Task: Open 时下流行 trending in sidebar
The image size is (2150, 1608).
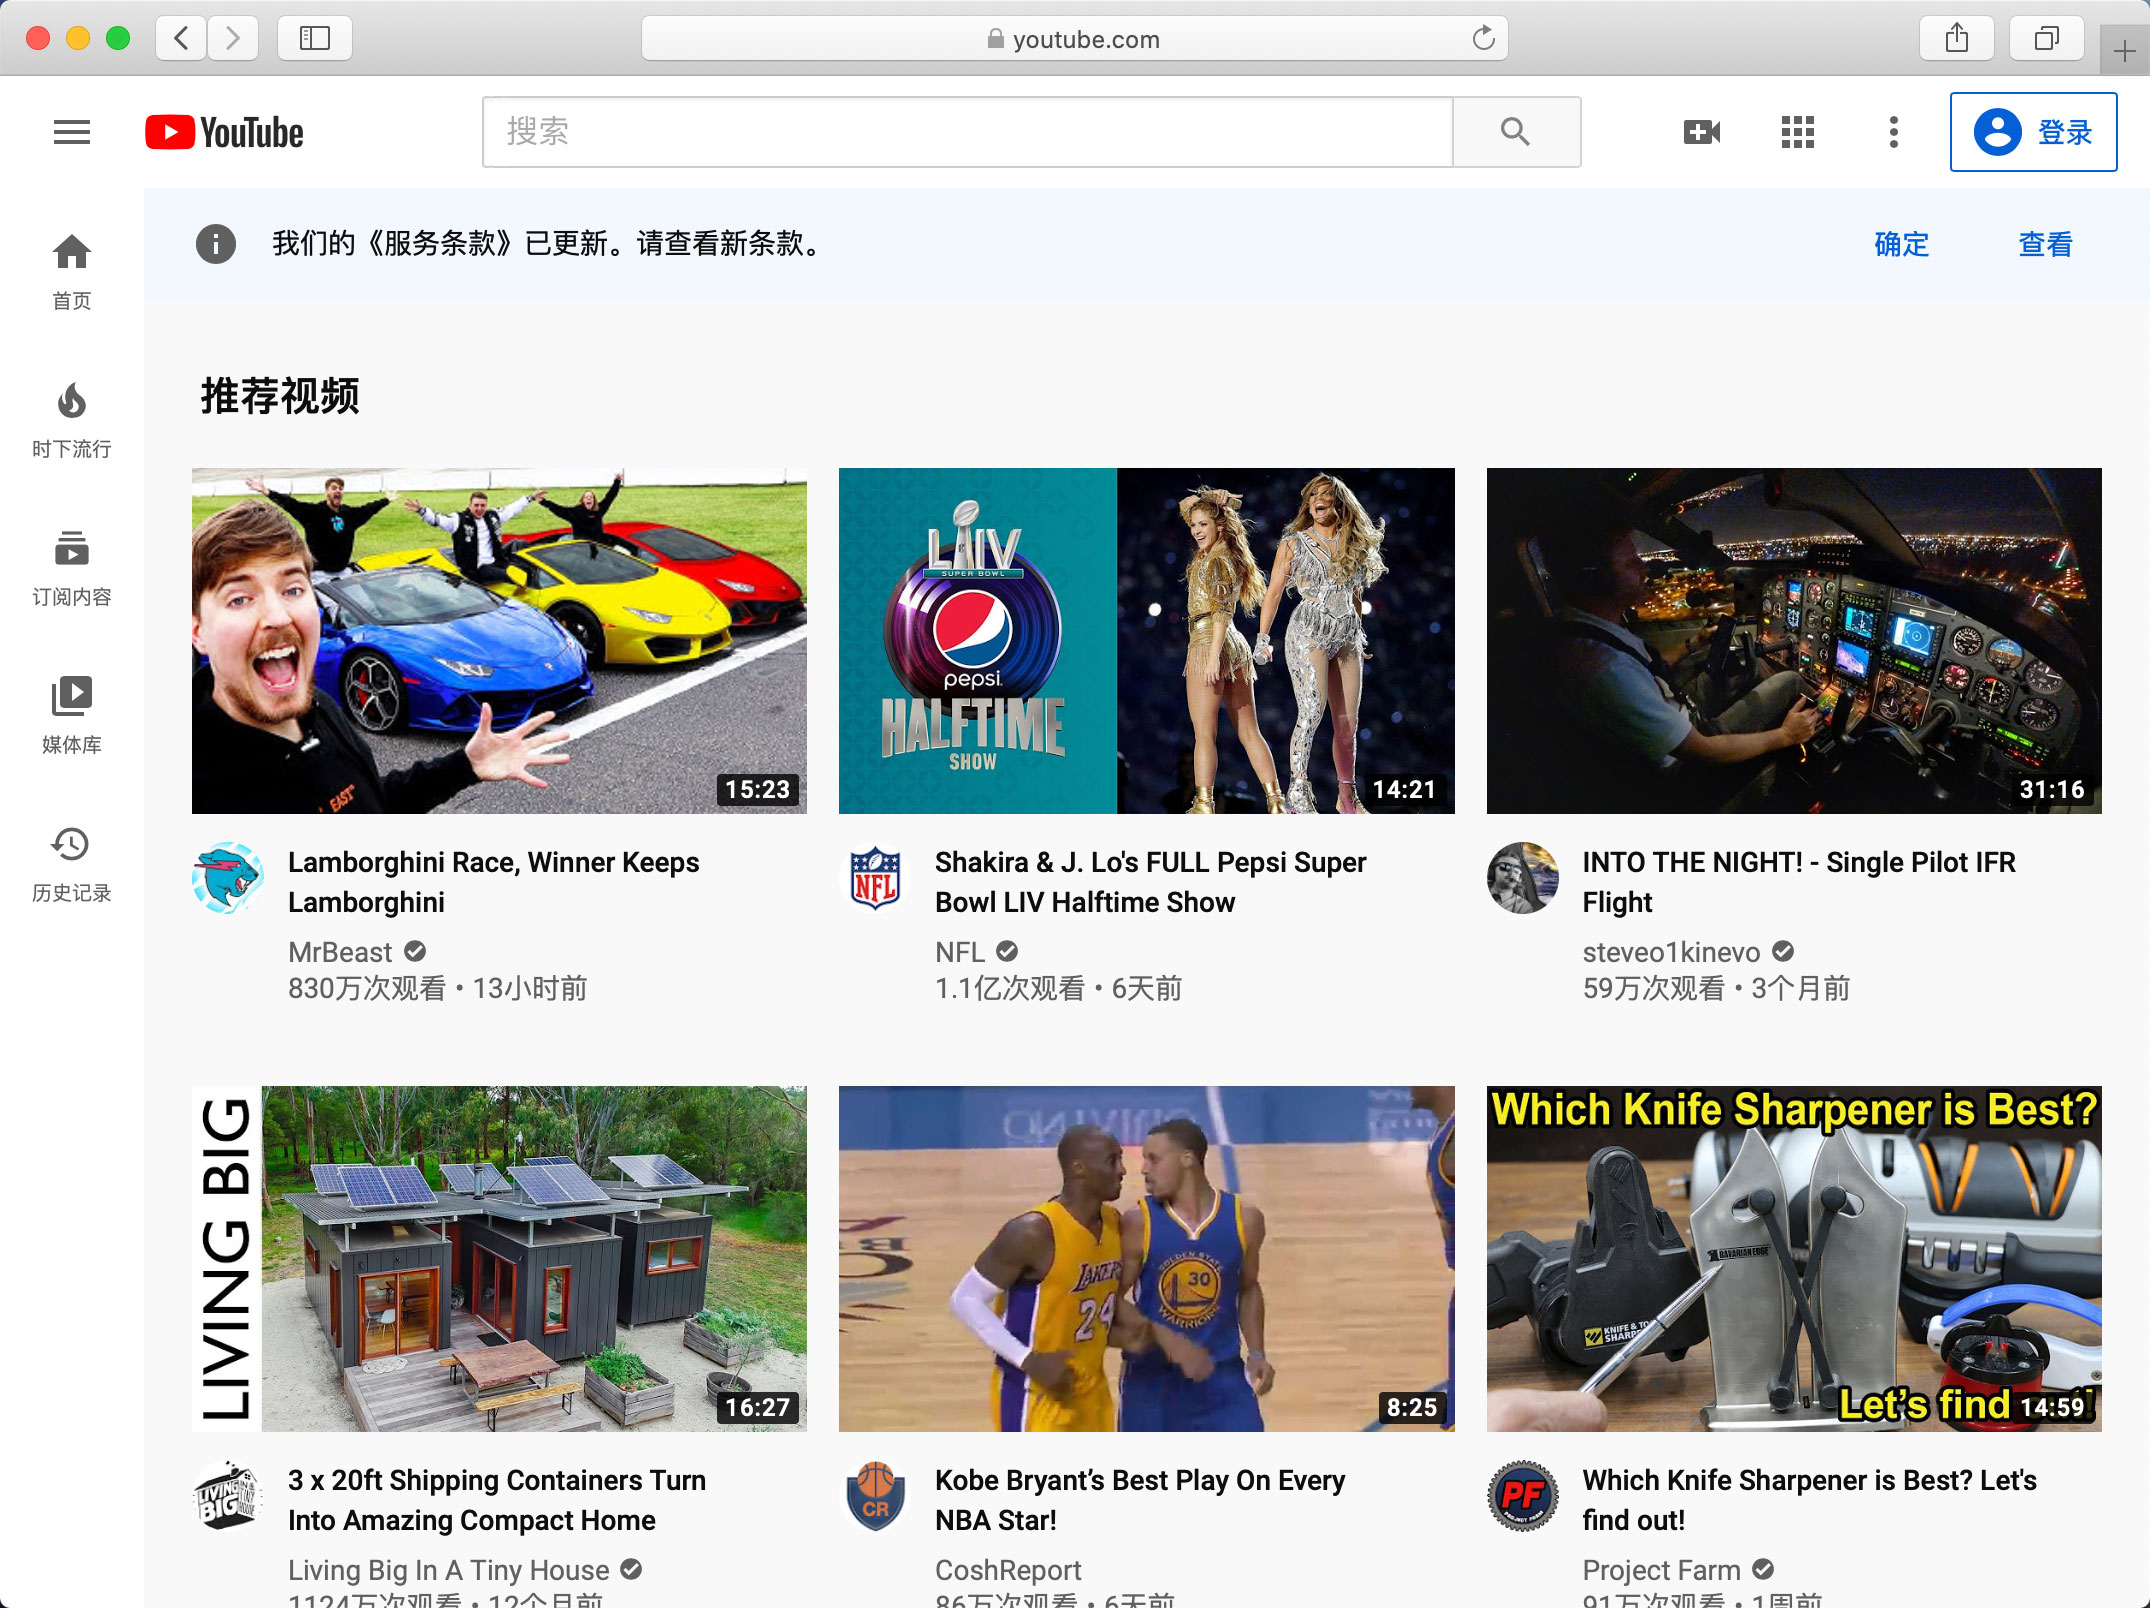Action: pyautogui.click(x=72, y=420)
